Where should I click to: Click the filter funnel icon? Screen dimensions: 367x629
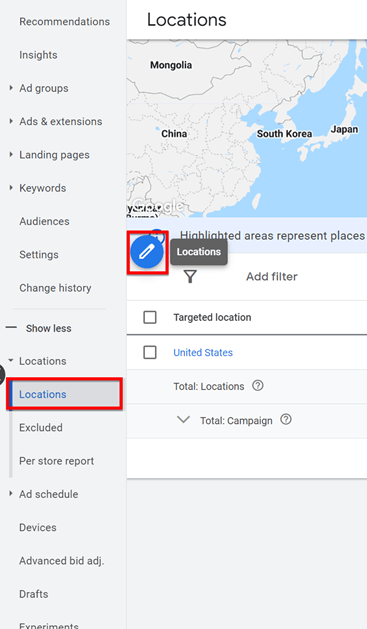click(x=190, y=276)
